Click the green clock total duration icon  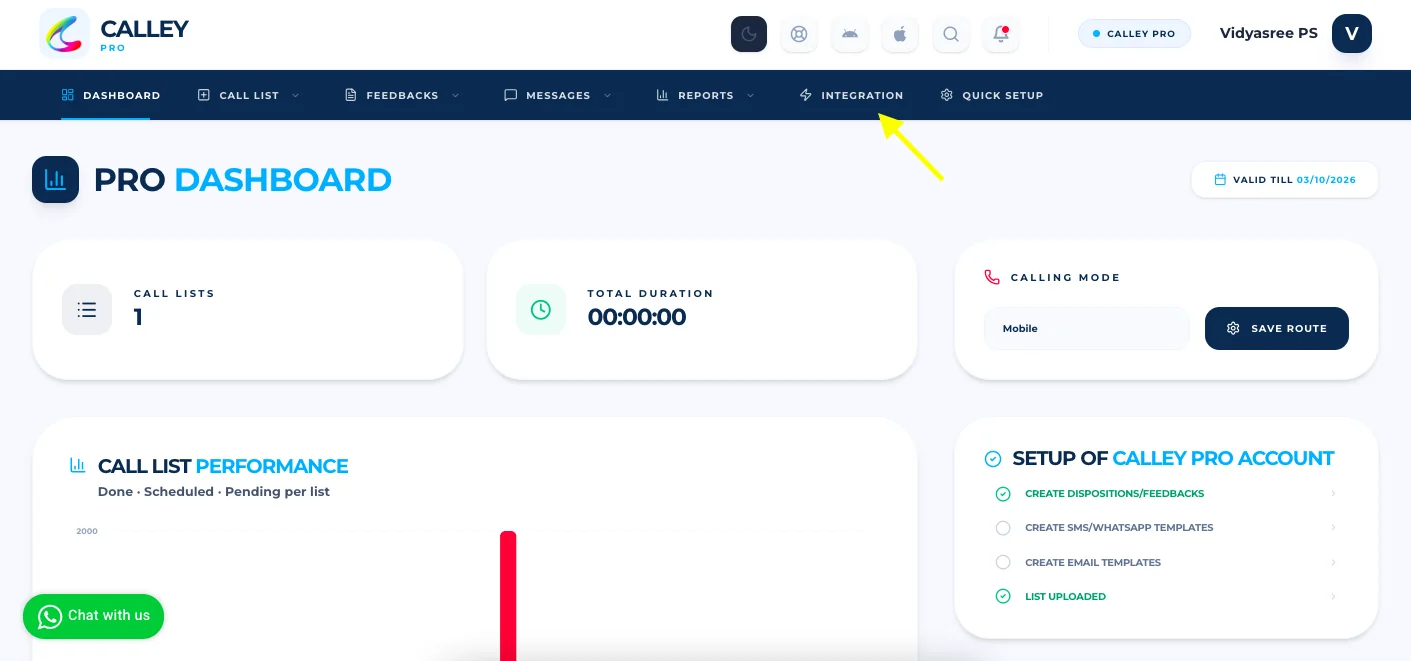[541, 309]
